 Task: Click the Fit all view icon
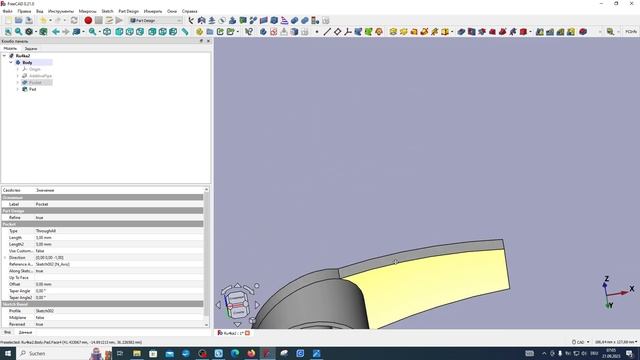tap(8, 31)
